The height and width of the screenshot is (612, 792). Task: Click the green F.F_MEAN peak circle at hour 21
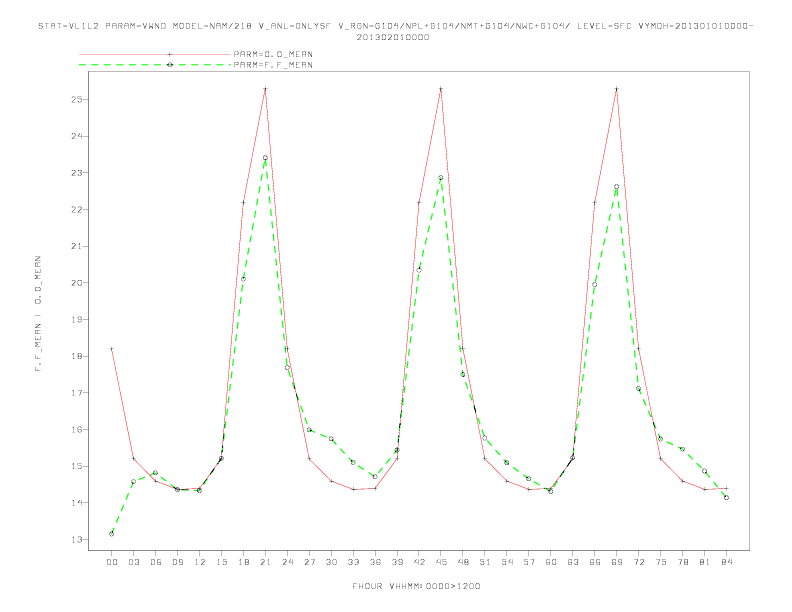tap(265, 158)
